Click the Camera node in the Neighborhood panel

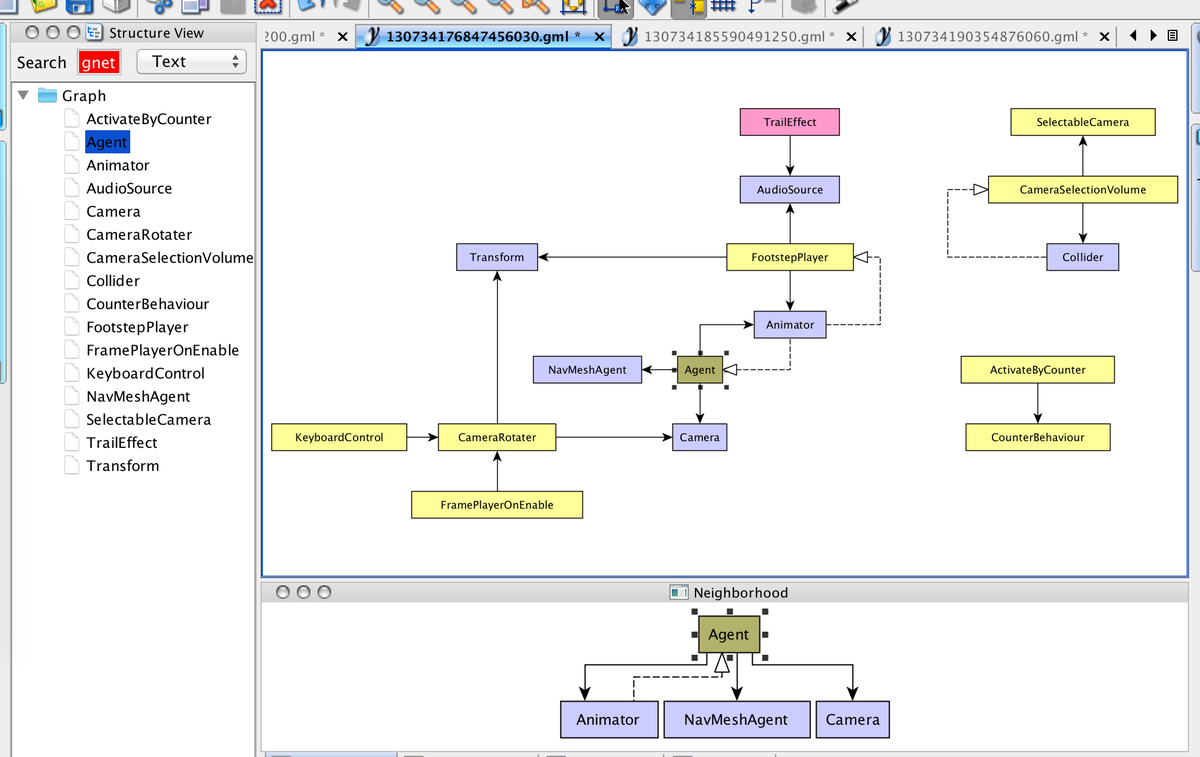pyautogui.click(x=853, y=719)
